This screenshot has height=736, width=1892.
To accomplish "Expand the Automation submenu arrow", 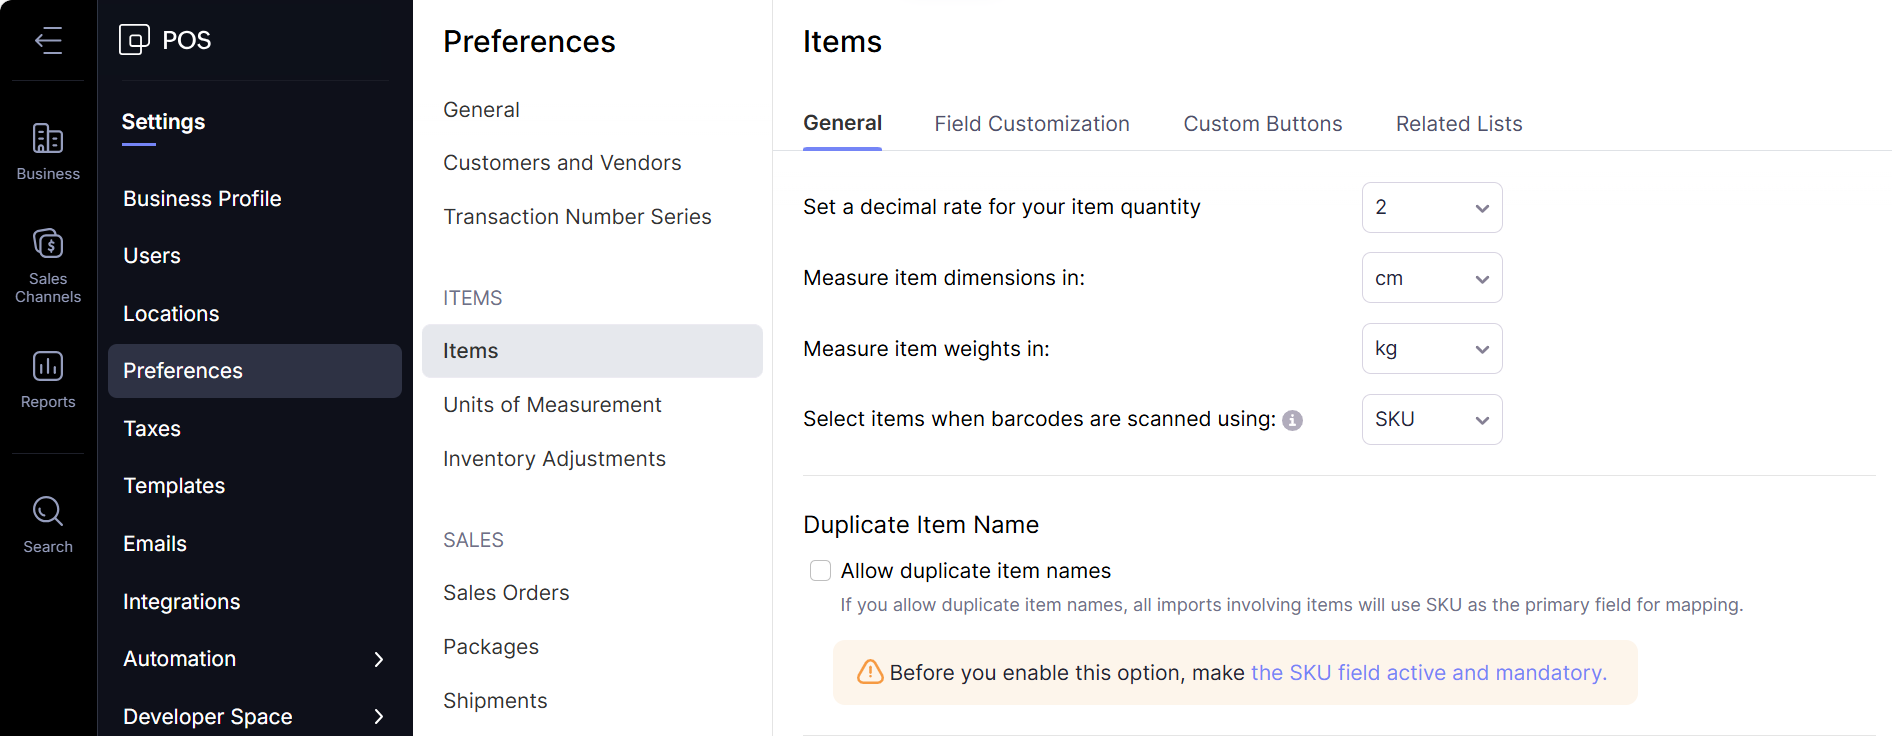I will (x=378, y=659).
